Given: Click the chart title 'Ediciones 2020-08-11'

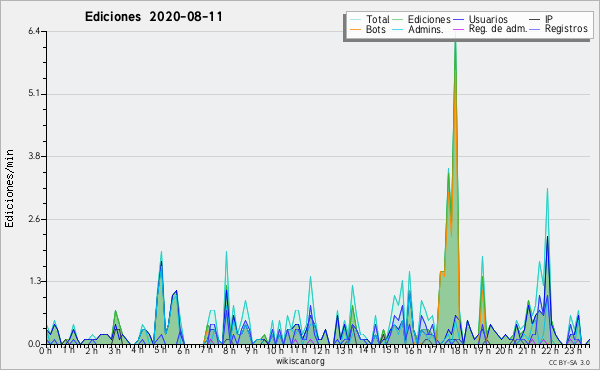Looking at the screenshot, I should tap(153, 17).
